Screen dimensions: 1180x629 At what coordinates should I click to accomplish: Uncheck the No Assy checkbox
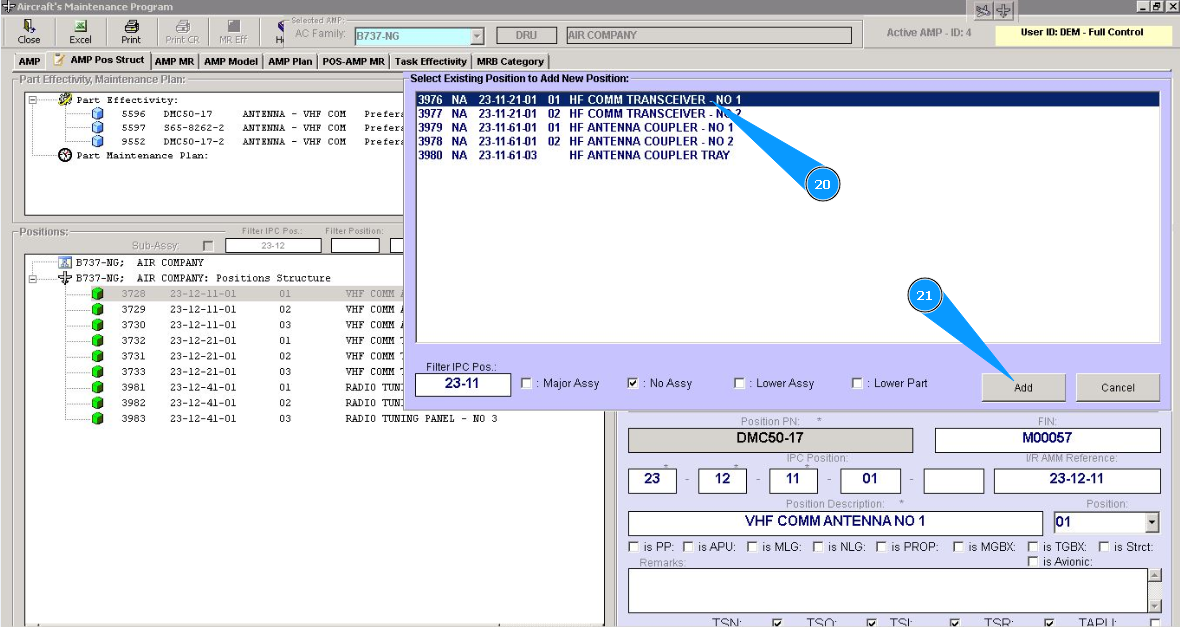tap(632, 383)
